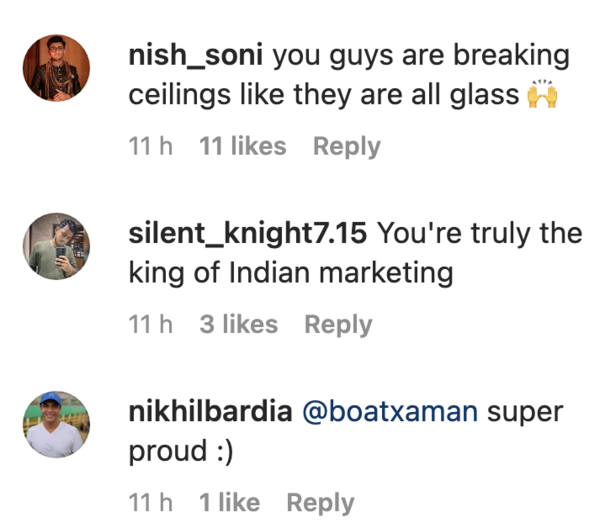616x523 pixels.
Task: Visit the silent_knight7.15 username link
Action: tap(249, 234)
